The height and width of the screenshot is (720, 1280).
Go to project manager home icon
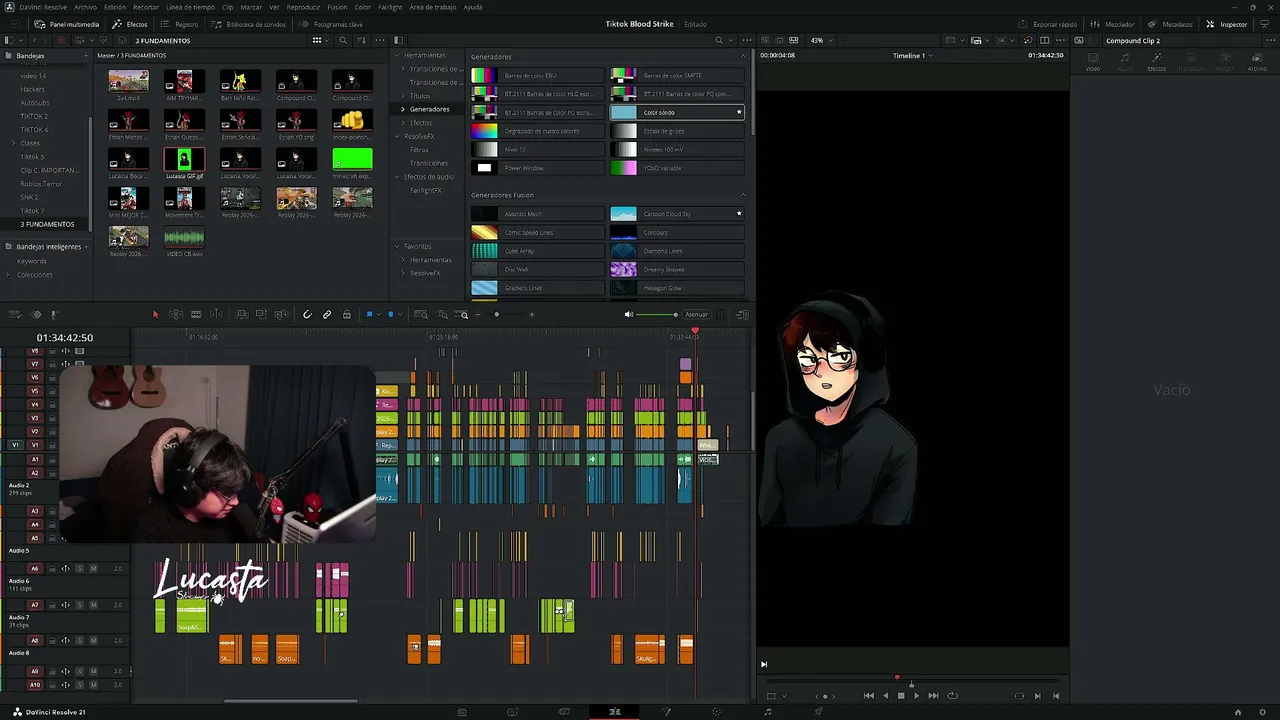[1238, 712]
